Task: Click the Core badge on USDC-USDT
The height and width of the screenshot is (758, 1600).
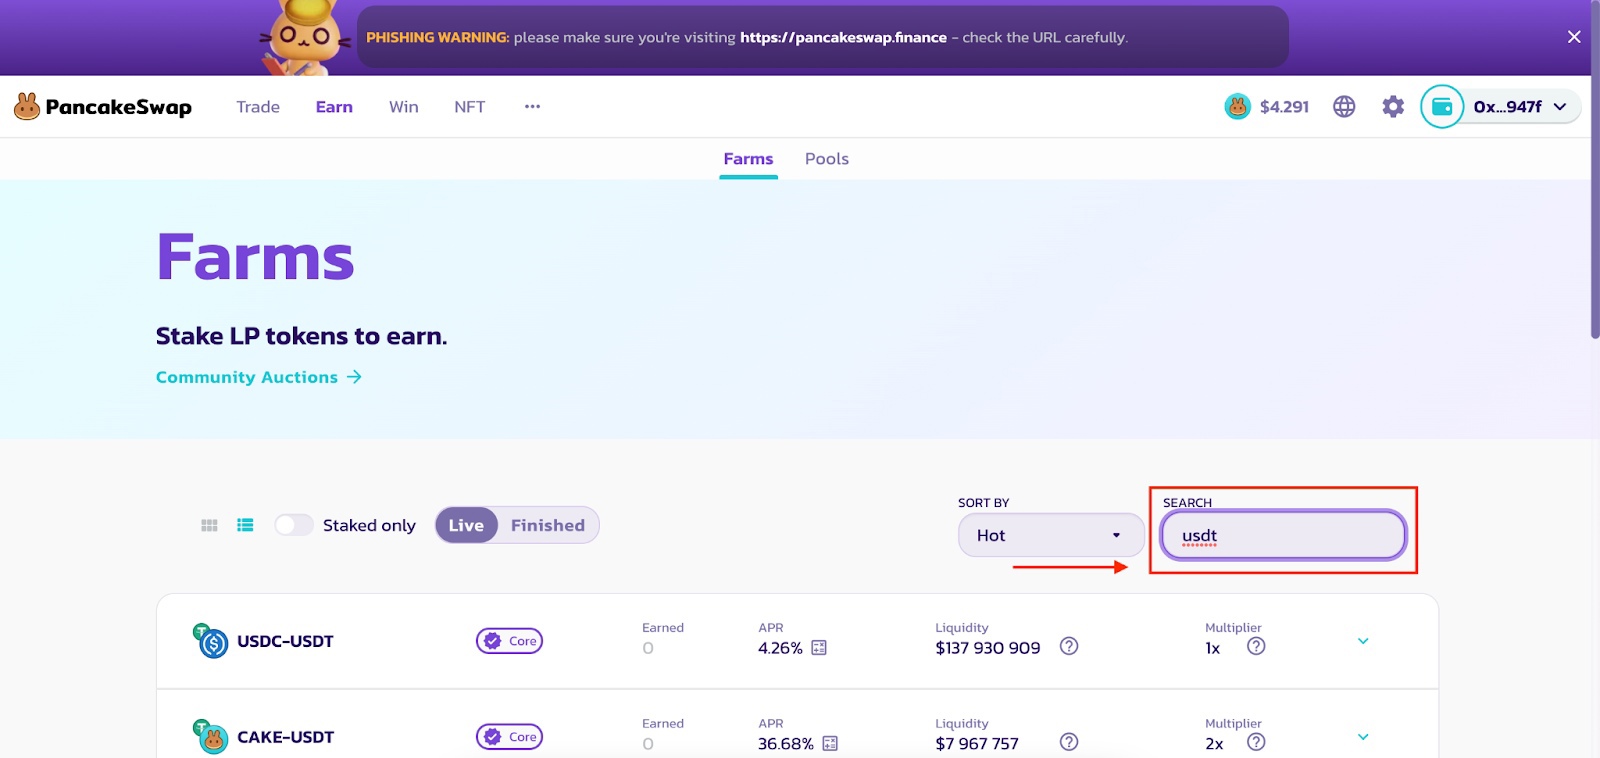Action: 509,641
